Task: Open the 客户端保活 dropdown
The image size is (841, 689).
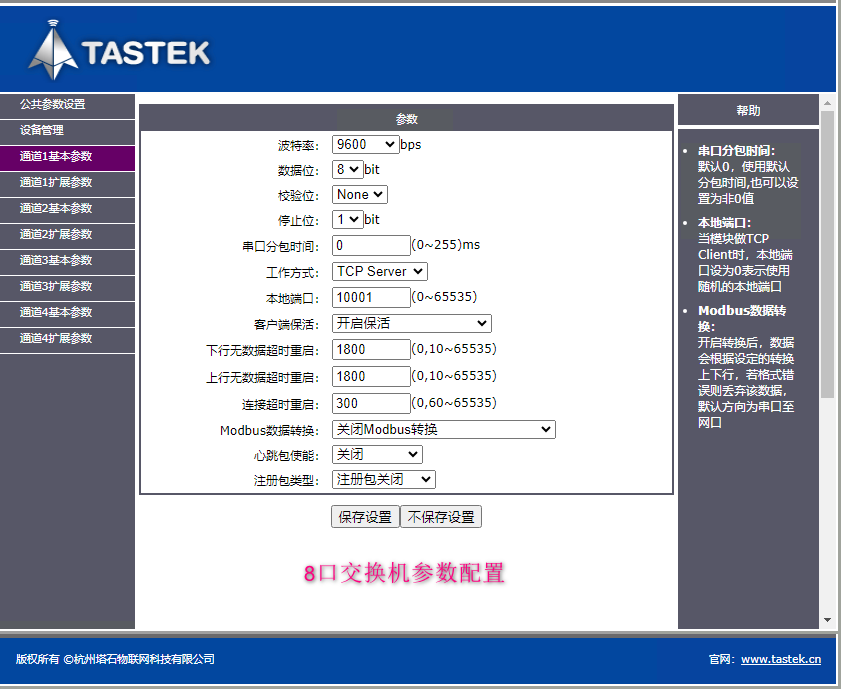Action: pos(411,323)
